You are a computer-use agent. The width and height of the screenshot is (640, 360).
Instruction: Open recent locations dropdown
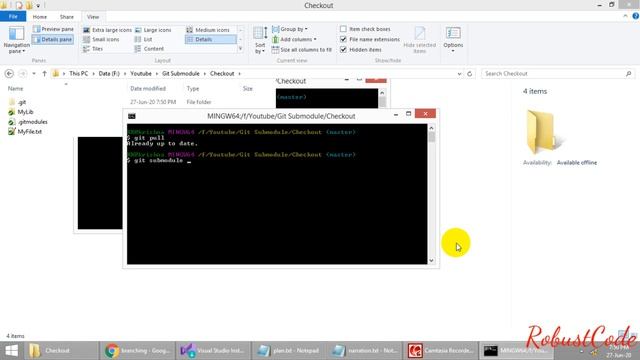click(34, 74)
